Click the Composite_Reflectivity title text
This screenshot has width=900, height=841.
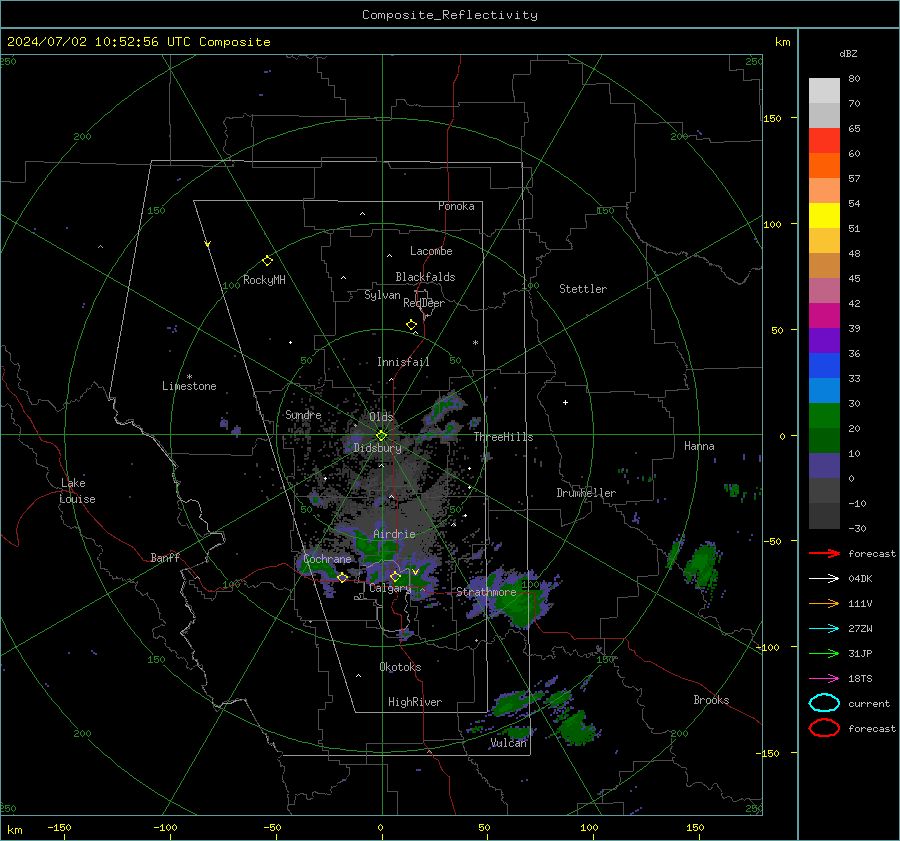point(450,15)
